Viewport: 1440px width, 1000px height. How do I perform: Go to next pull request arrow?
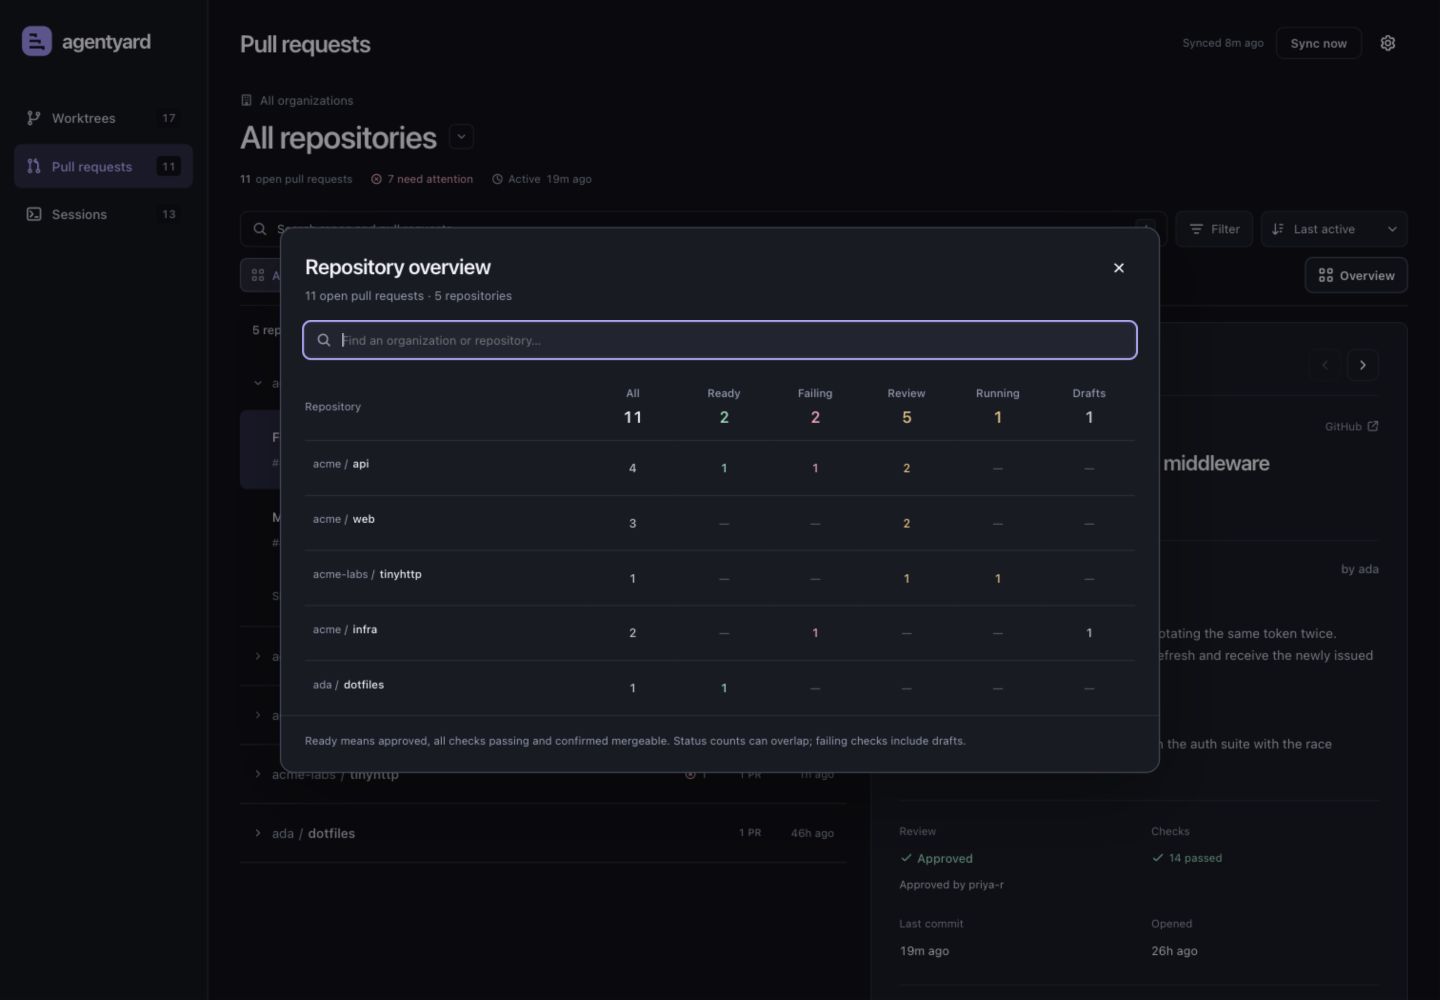[x=1362, y=365]
